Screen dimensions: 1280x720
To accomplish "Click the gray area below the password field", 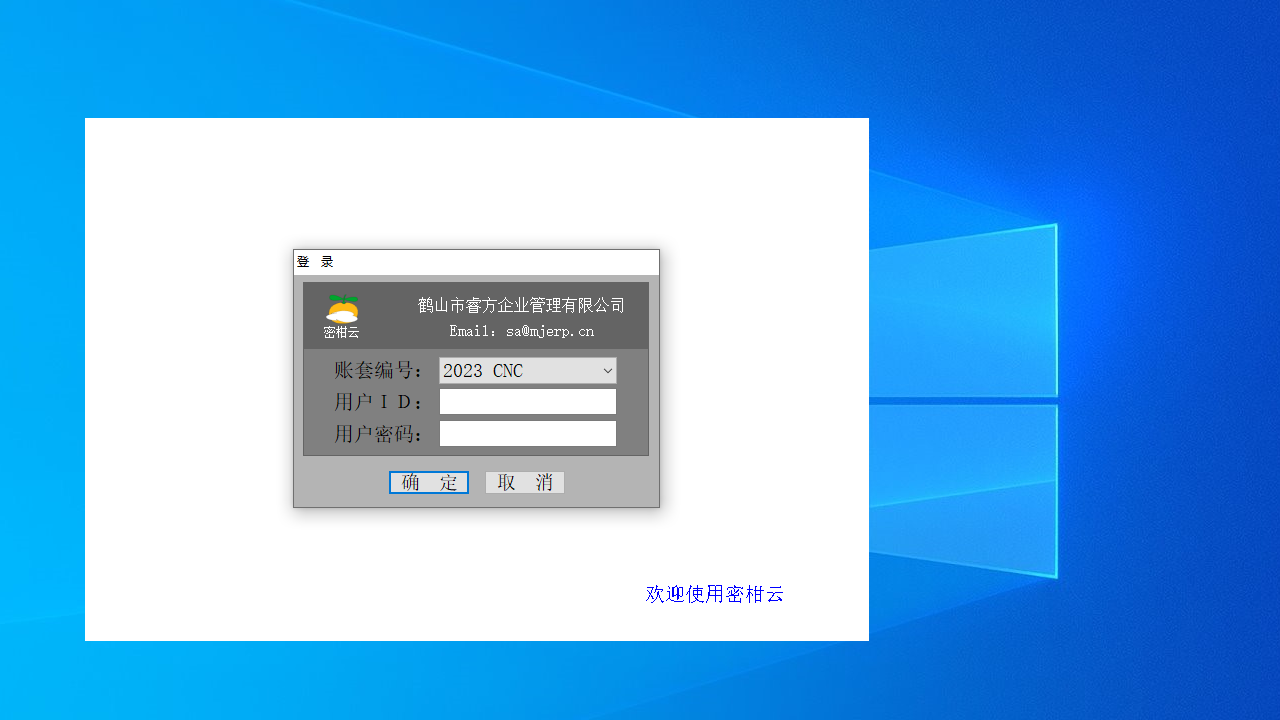I will tap(476, 462).
